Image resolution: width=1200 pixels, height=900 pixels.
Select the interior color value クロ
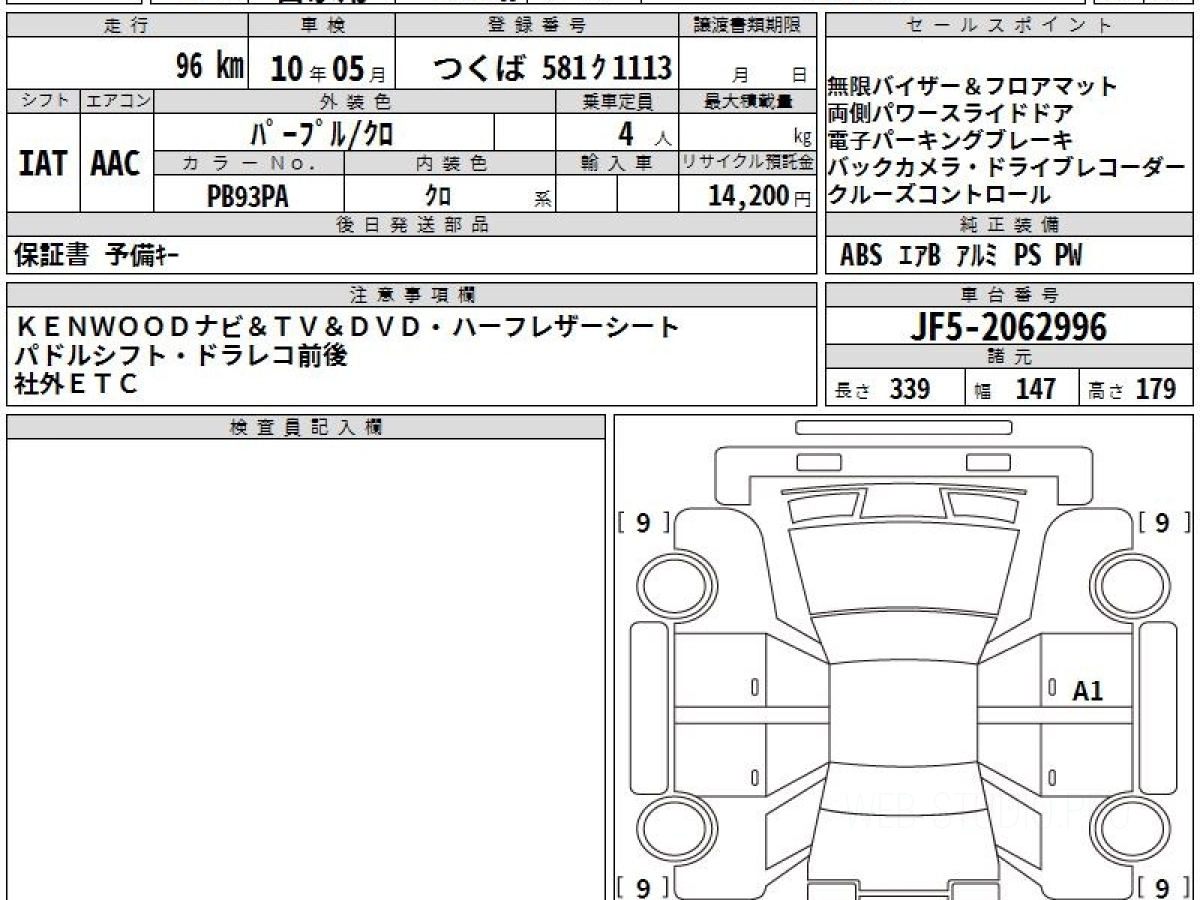tap(438, 197)
